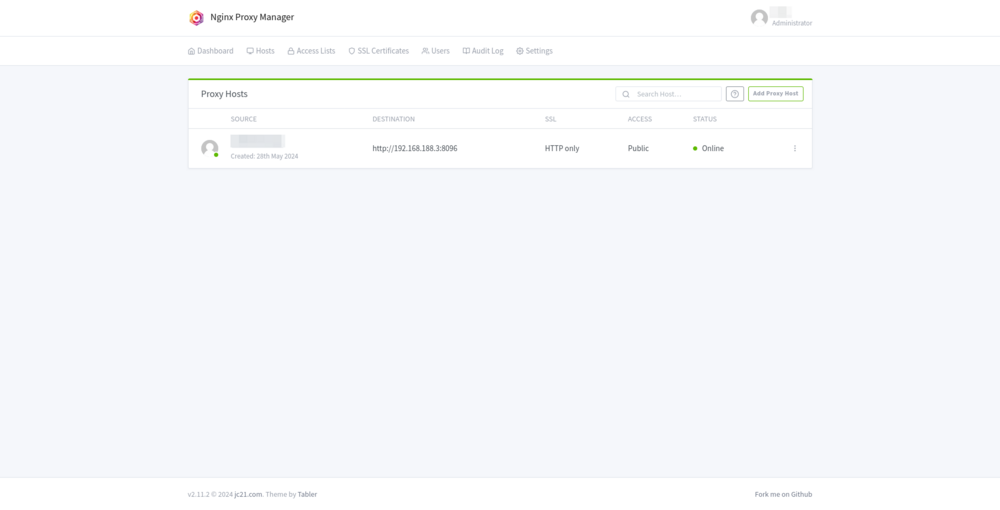Click the Nginx Proxy Manager title text
Viewport: 1000px width, 510px height.
[x=252, y=18]
